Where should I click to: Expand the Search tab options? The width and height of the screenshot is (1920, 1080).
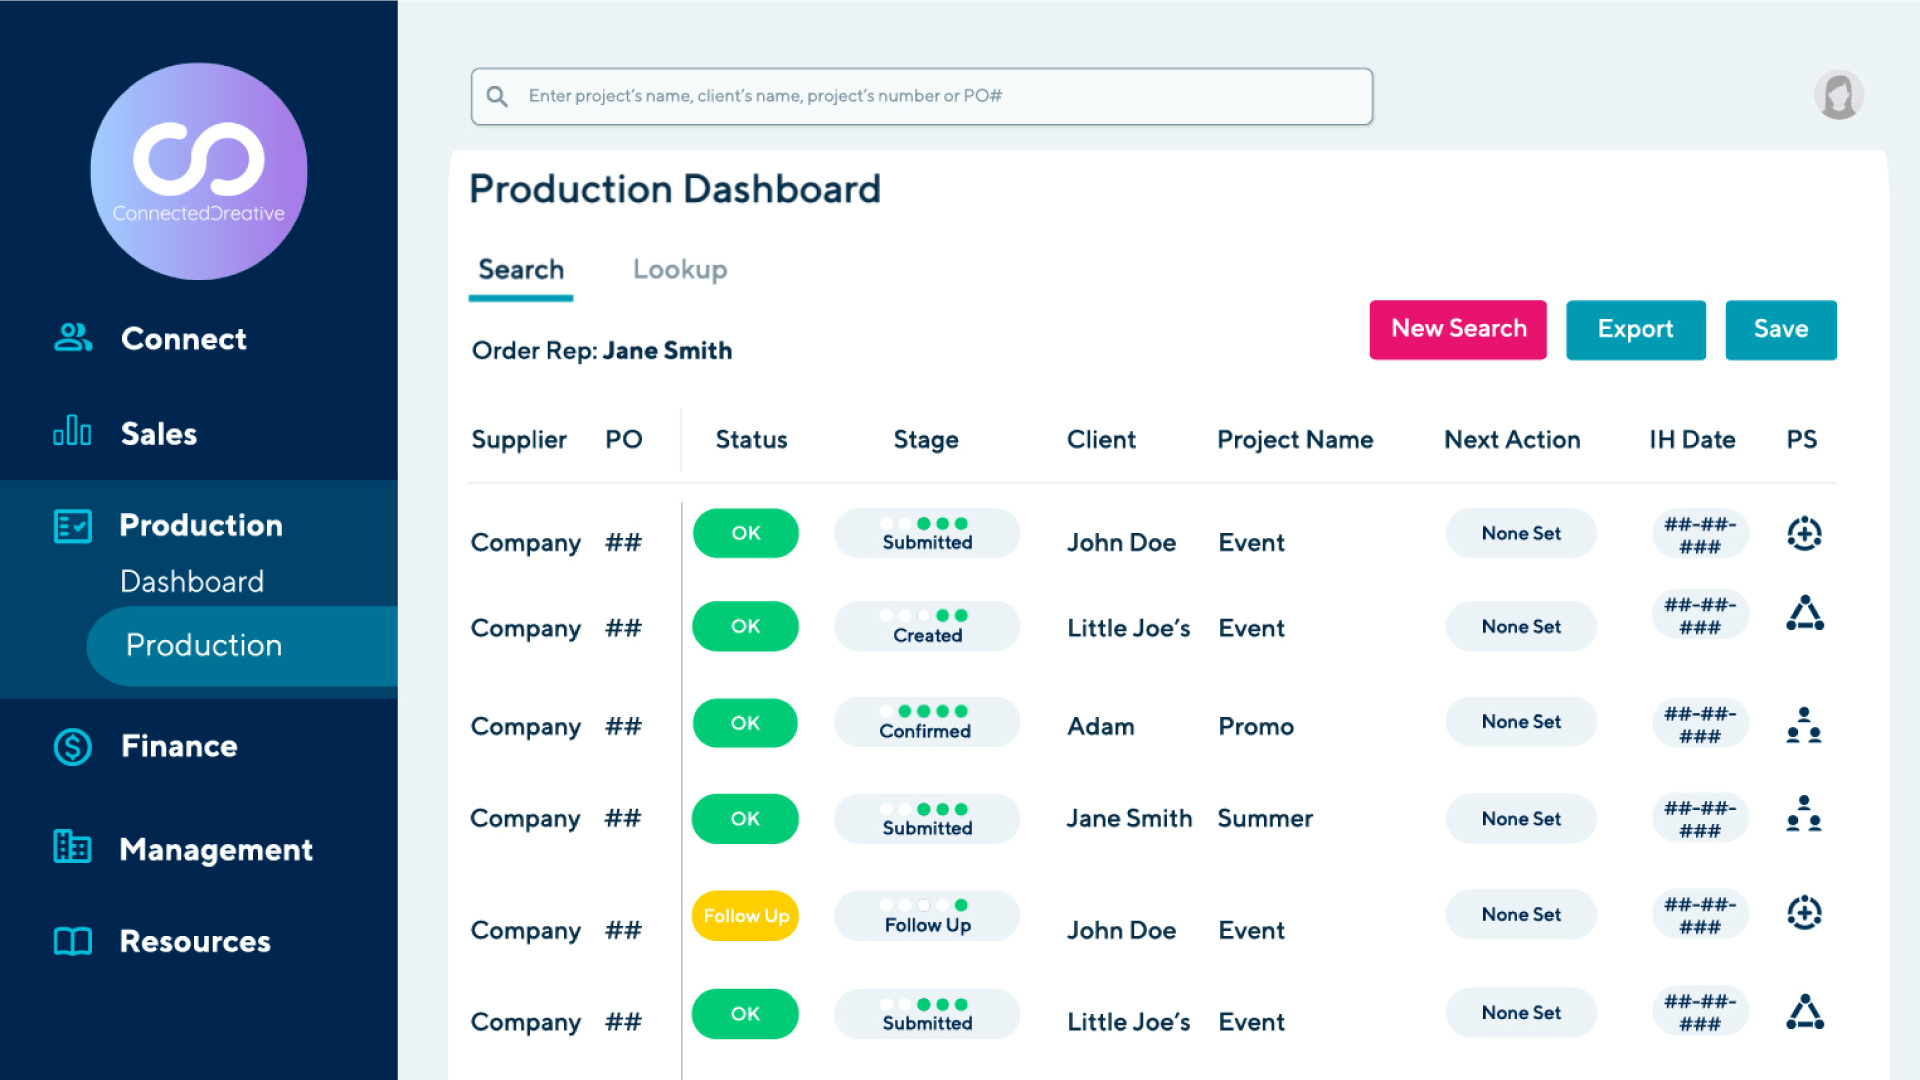point(520,269)
